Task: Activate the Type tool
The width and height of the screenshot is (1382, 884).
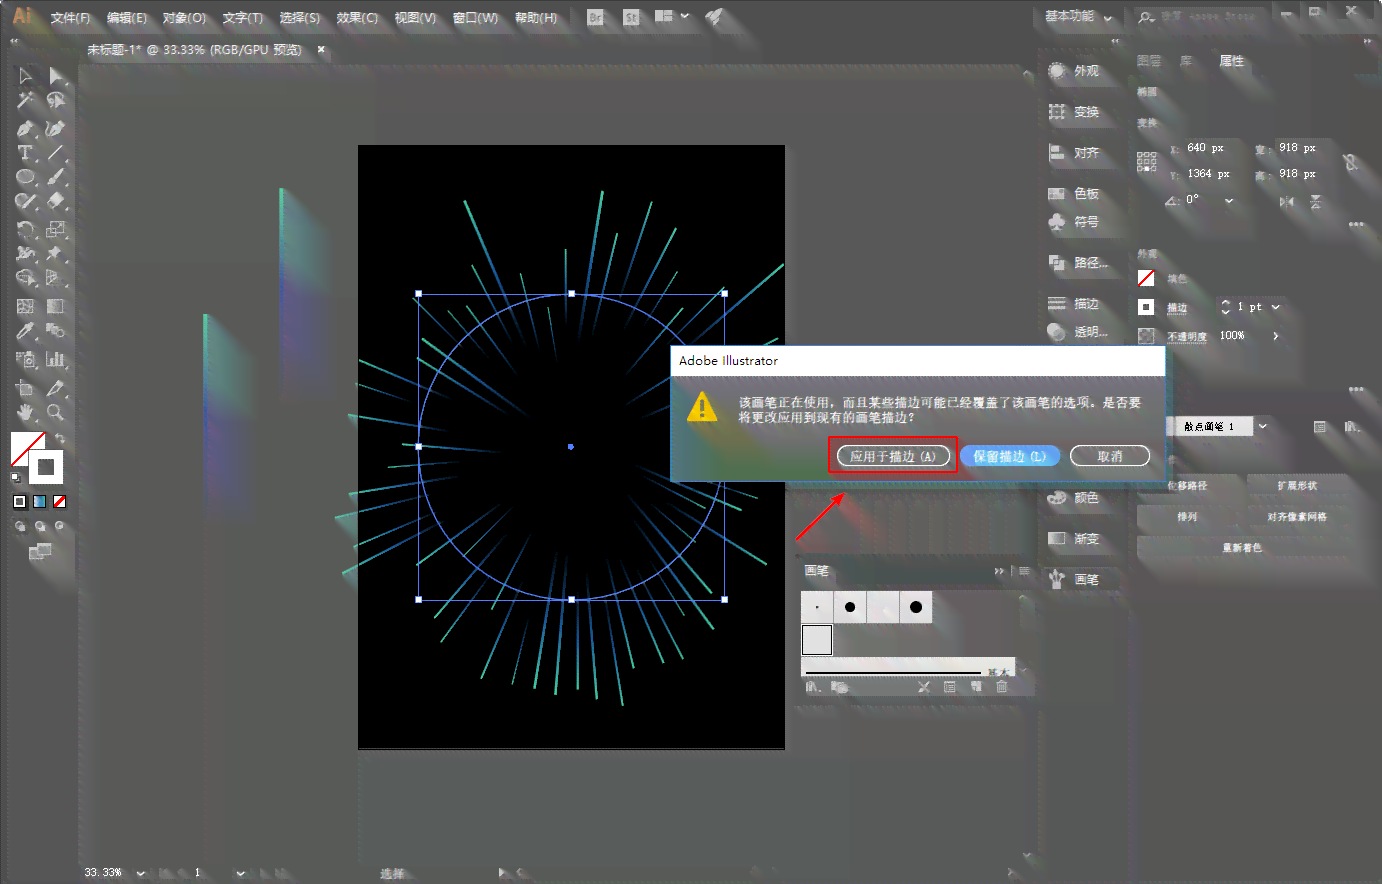Action: pyautogui.click(x=25, y=153)
